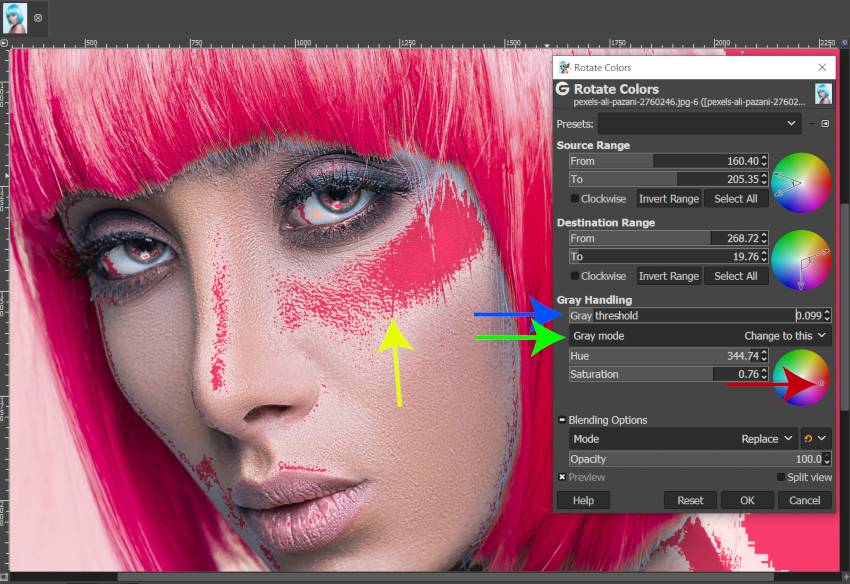Enable Clockwise in Source Range

[x=573, y=198]
